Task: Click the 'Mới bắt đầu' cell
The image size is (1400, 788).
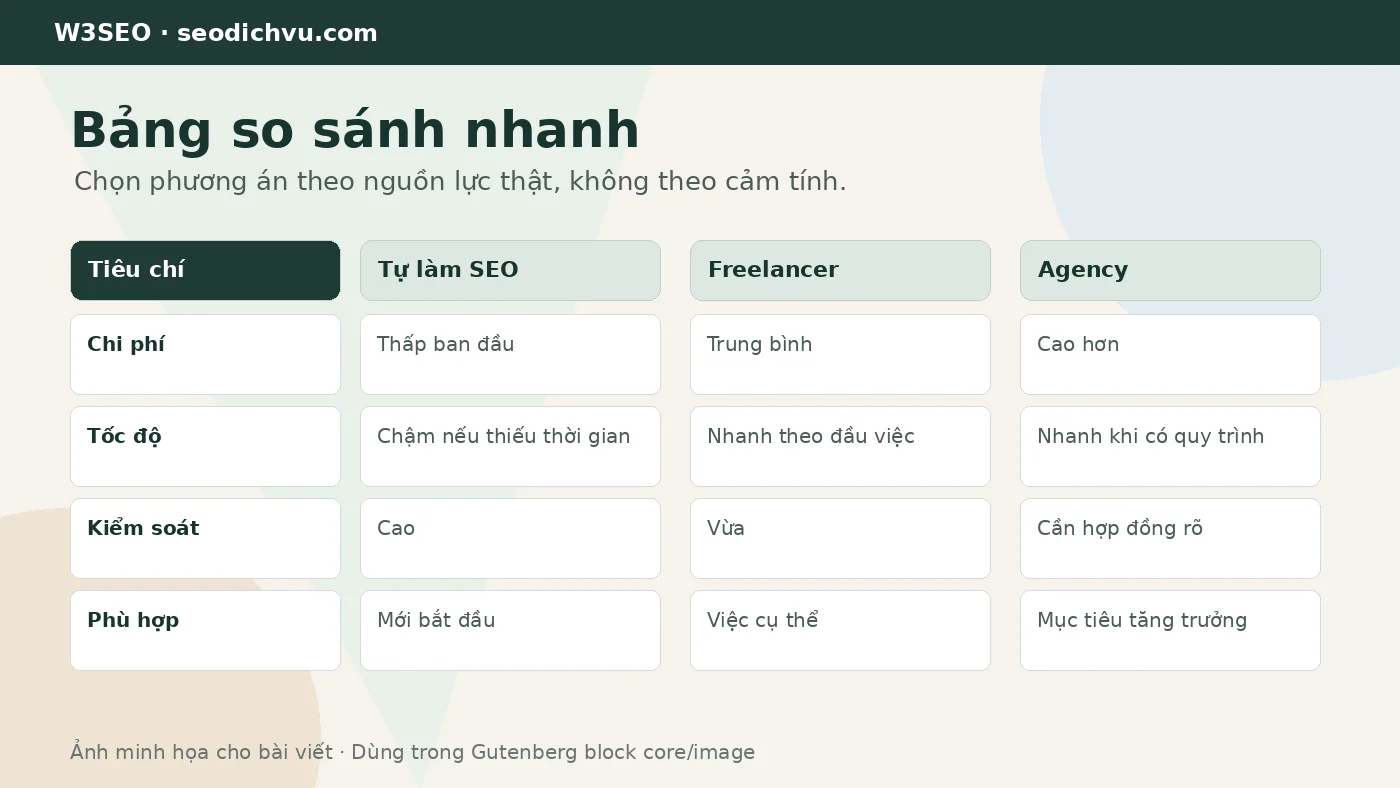Action: 510,630
